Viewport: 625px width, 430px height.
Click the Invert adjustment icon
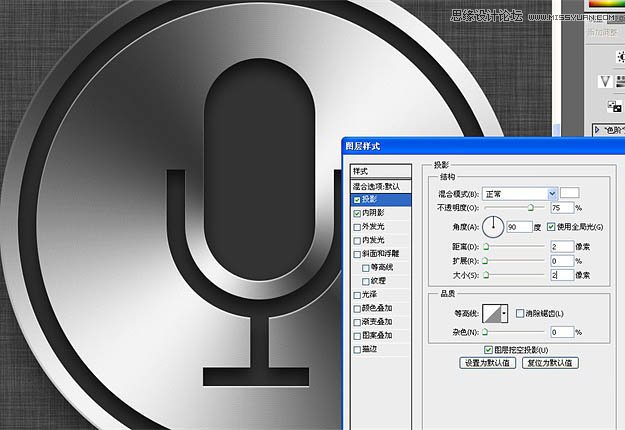point(614,106)
